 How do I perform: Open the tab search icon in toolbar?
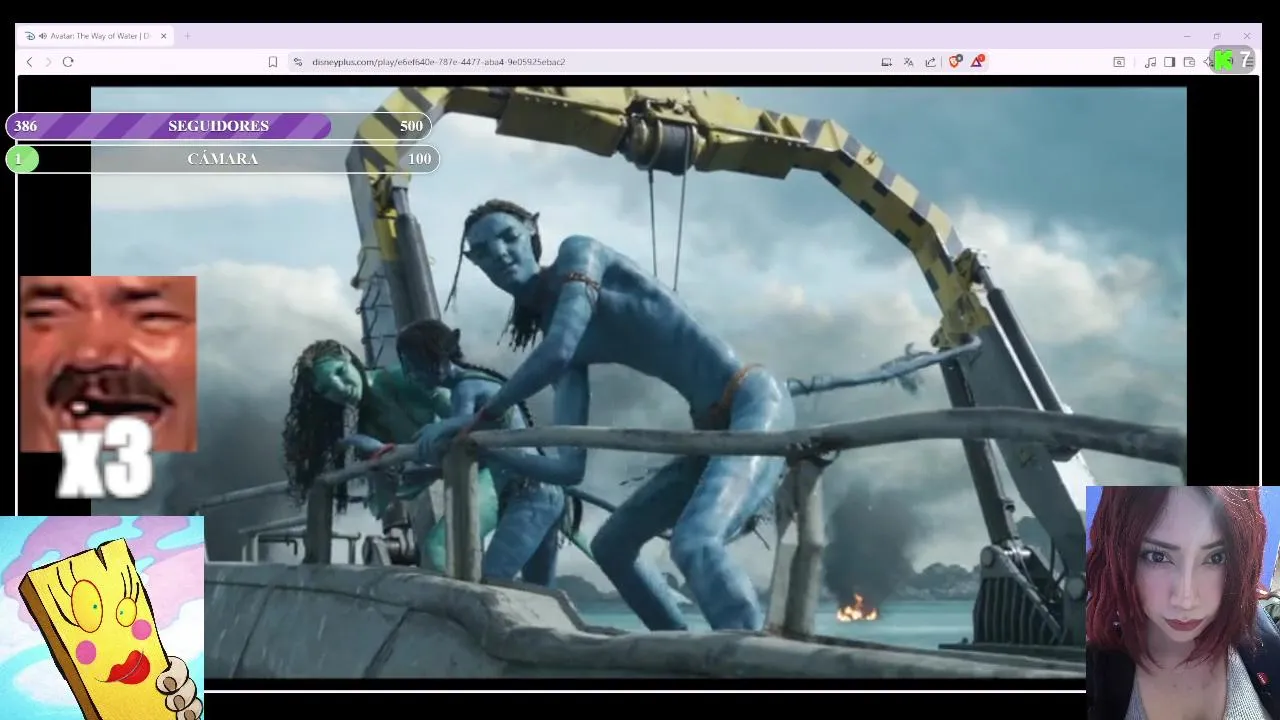(x=1119, y=62)
